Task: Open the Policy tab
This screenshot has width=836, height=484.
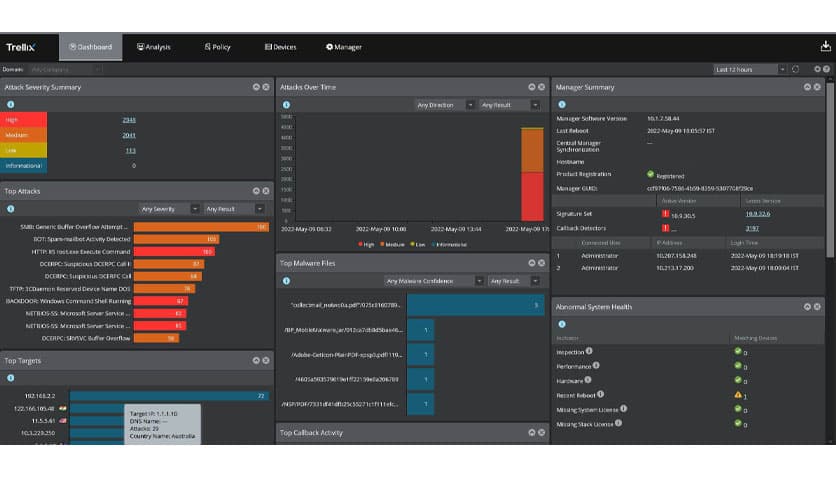Action: pyautogui.click(x=218, y=47)
